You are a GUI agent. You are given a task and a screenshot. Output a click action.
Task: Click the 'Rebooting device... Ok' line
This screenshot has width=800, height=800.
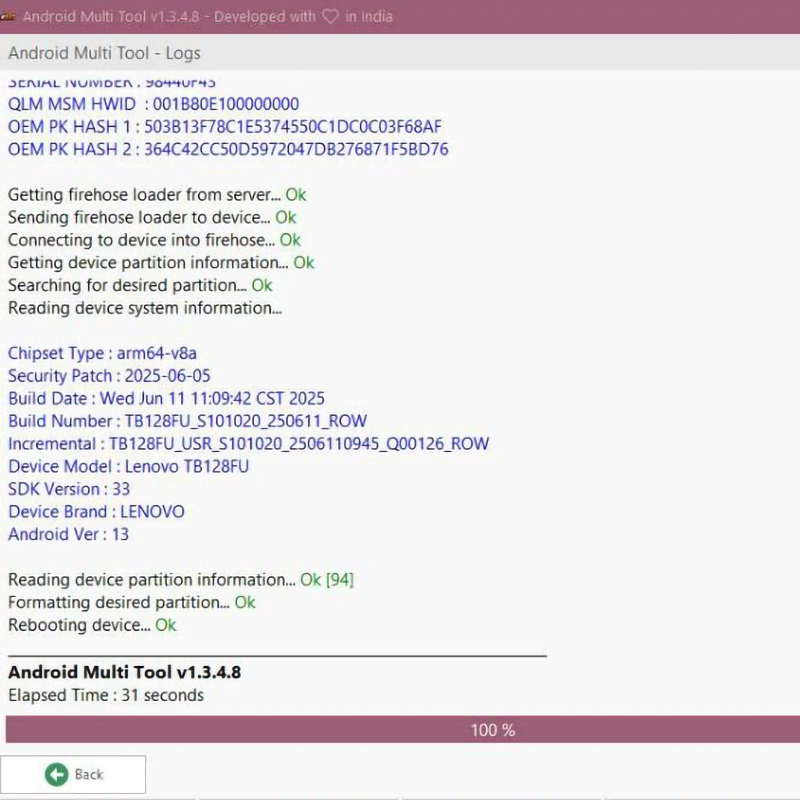point(92,625)
